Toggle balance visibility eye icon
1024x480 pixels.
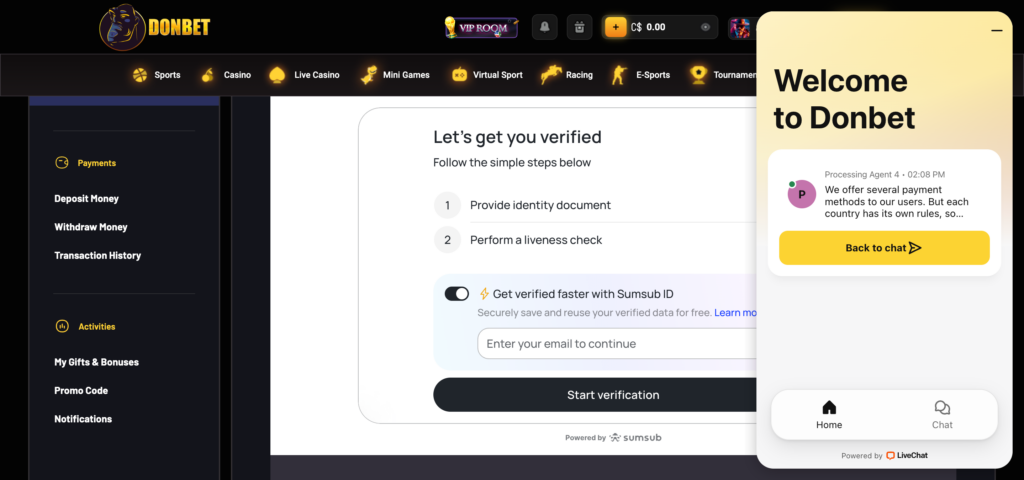coord(705,27)
